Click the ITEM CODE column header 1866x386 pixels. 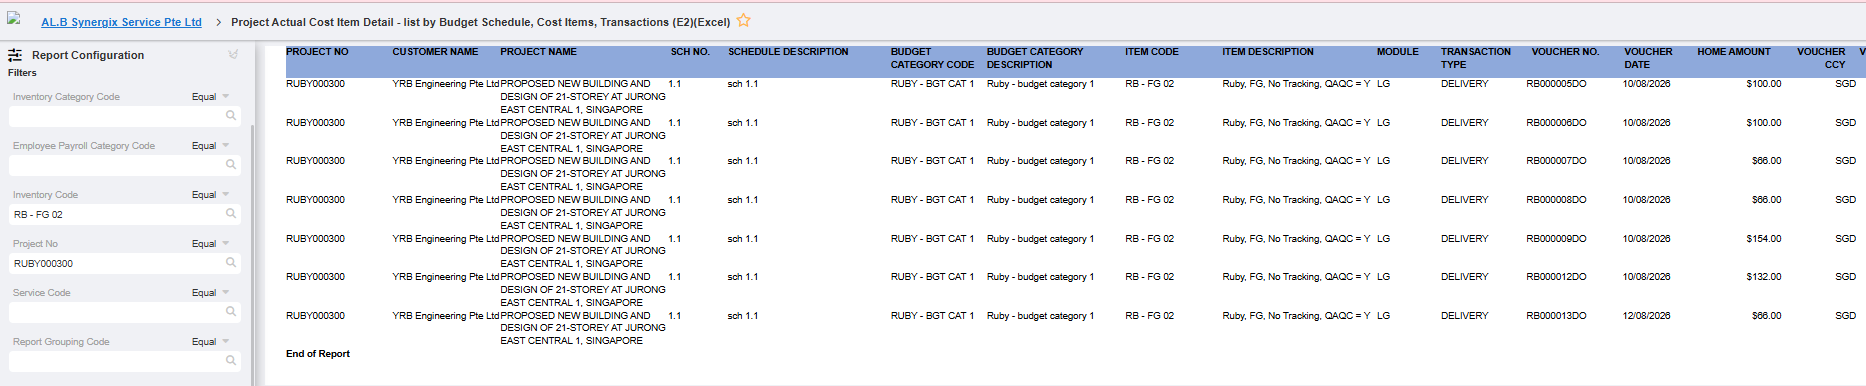coord(1152,52)
